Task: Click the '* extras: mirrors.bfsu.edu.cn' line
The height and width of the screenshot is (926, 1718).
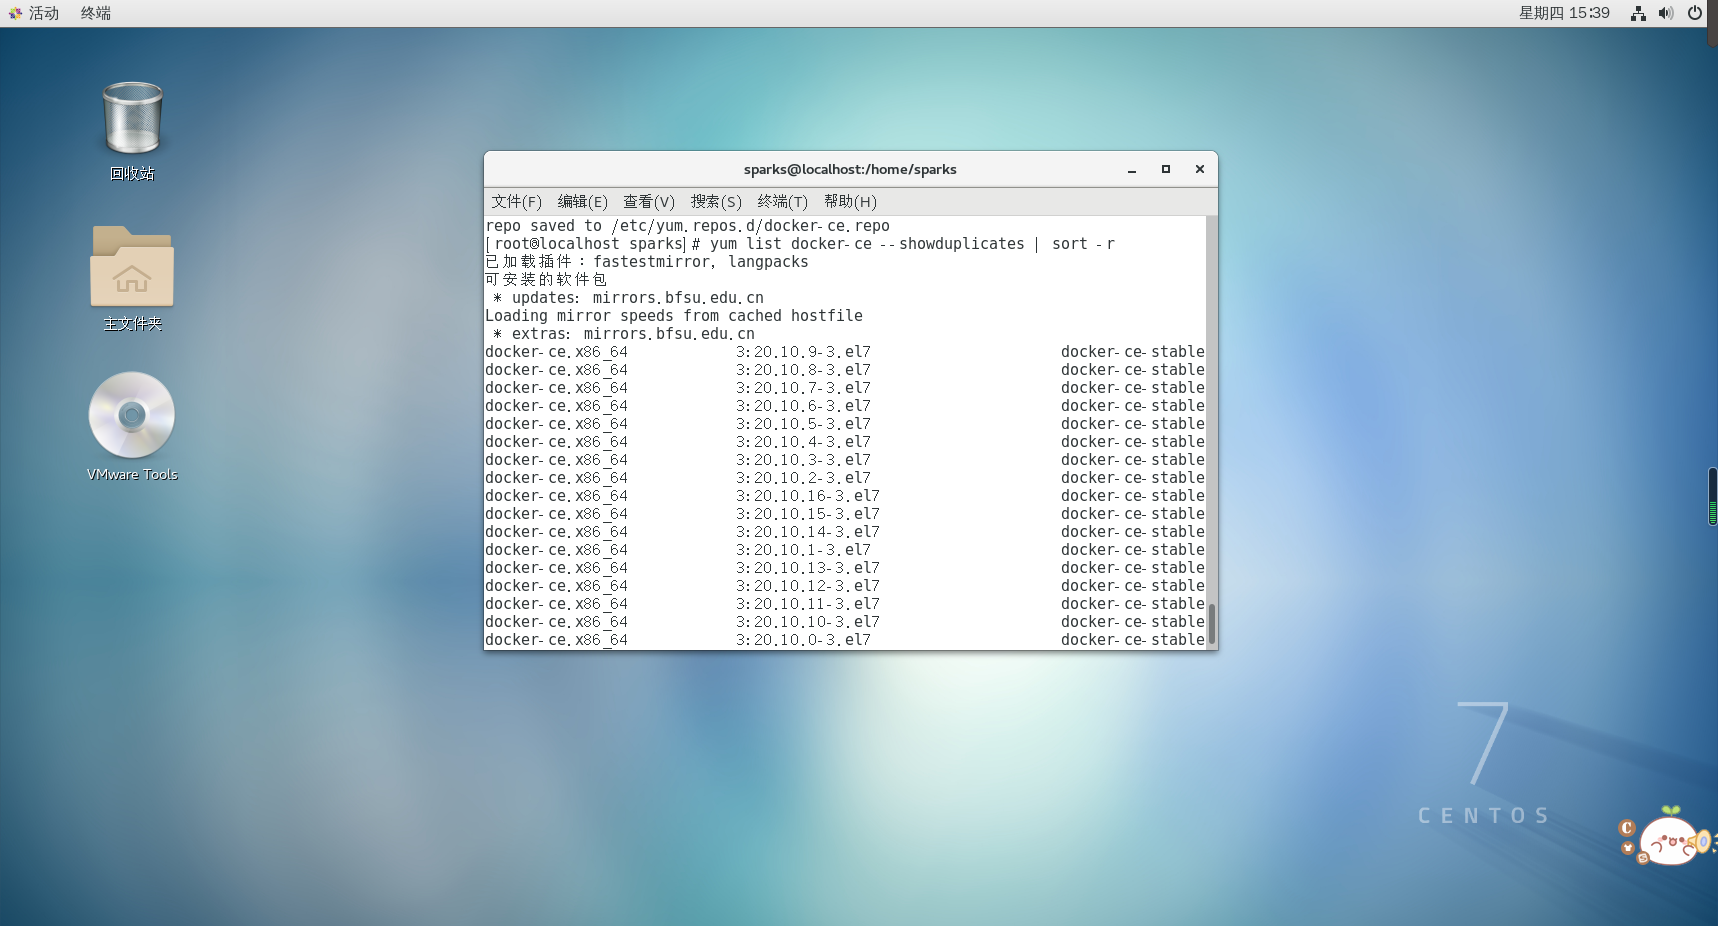Action: (624, 334)
